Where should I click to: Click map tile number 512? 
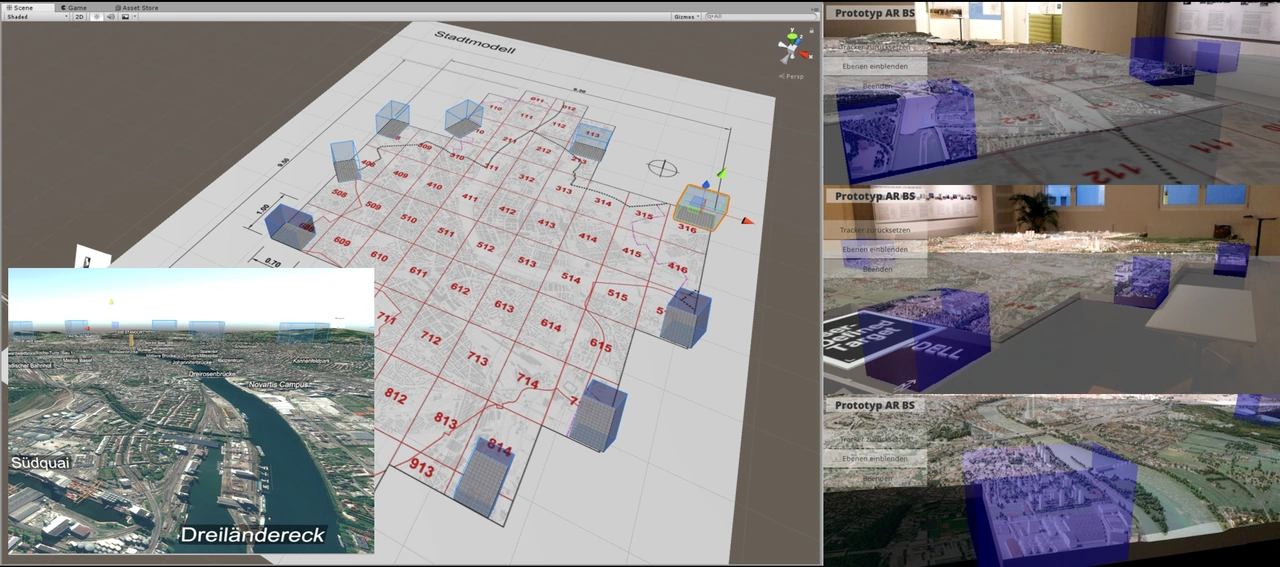(x=485, y=246)
